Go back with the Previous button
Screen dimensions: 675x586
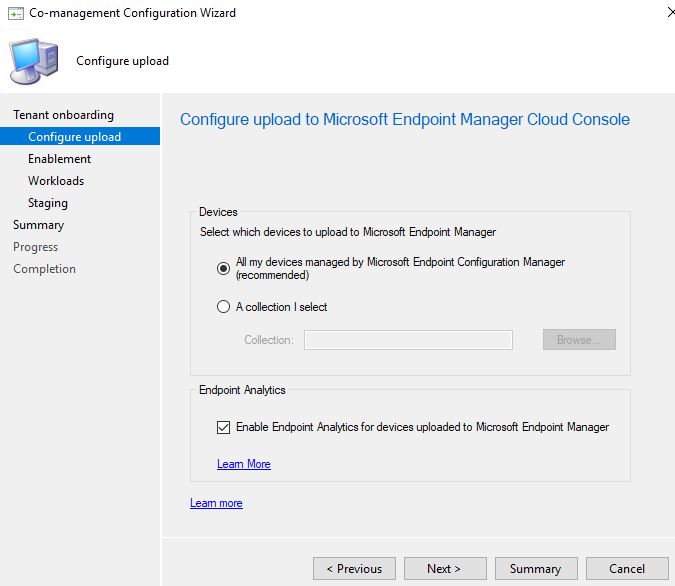[x=354, y=569]
